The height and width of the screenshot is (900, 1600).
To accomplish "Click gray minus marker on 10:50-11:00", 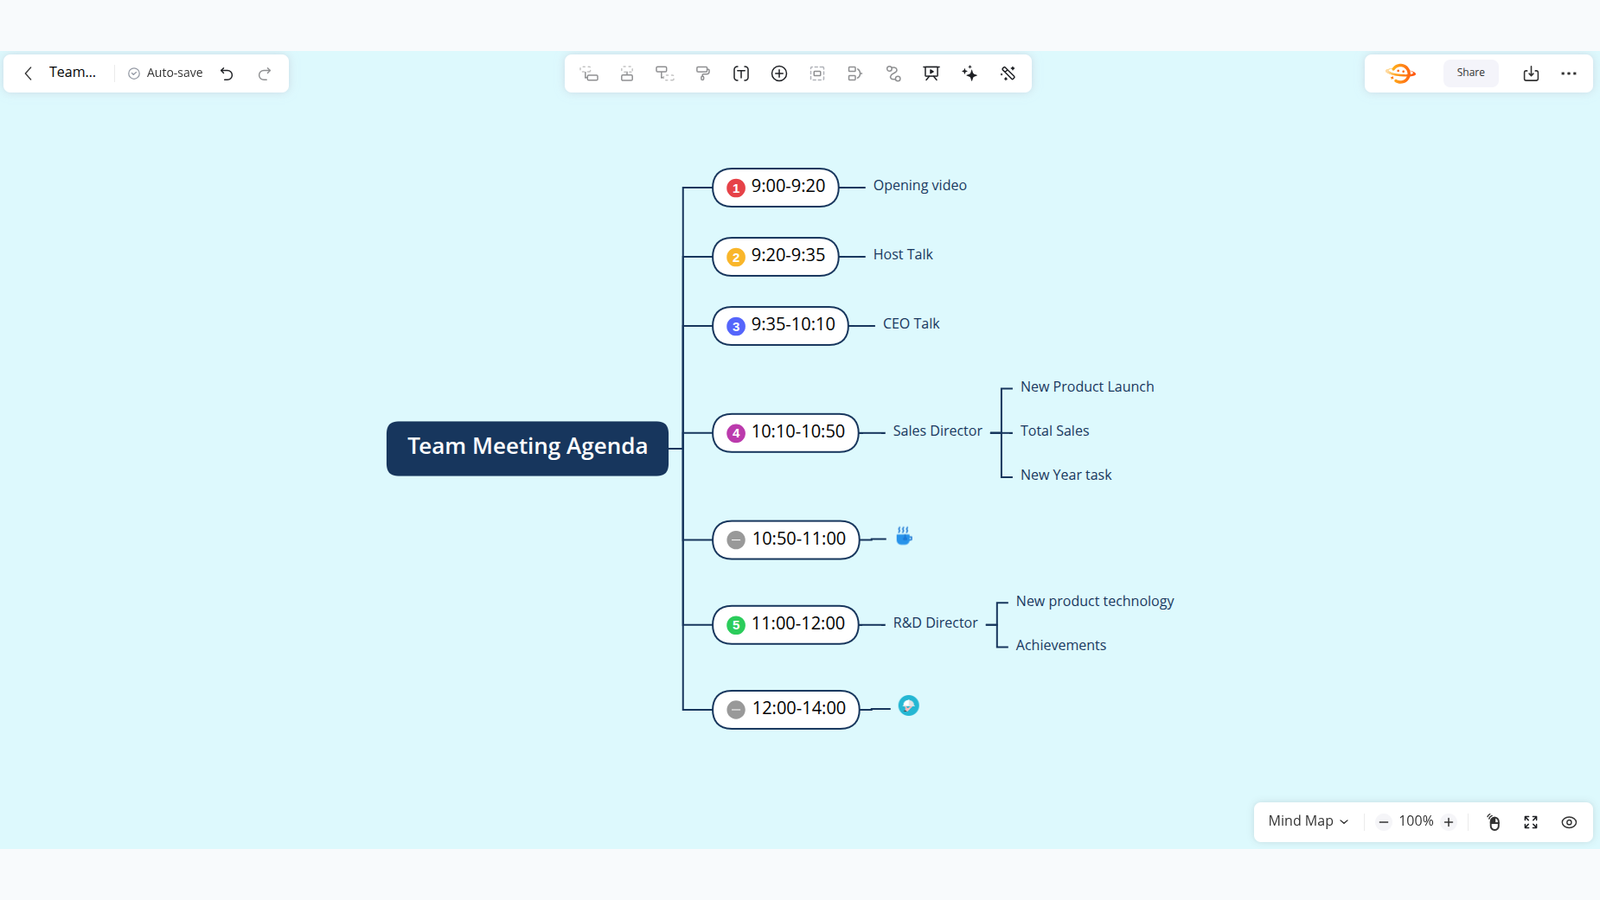I will tap(736, 540).
